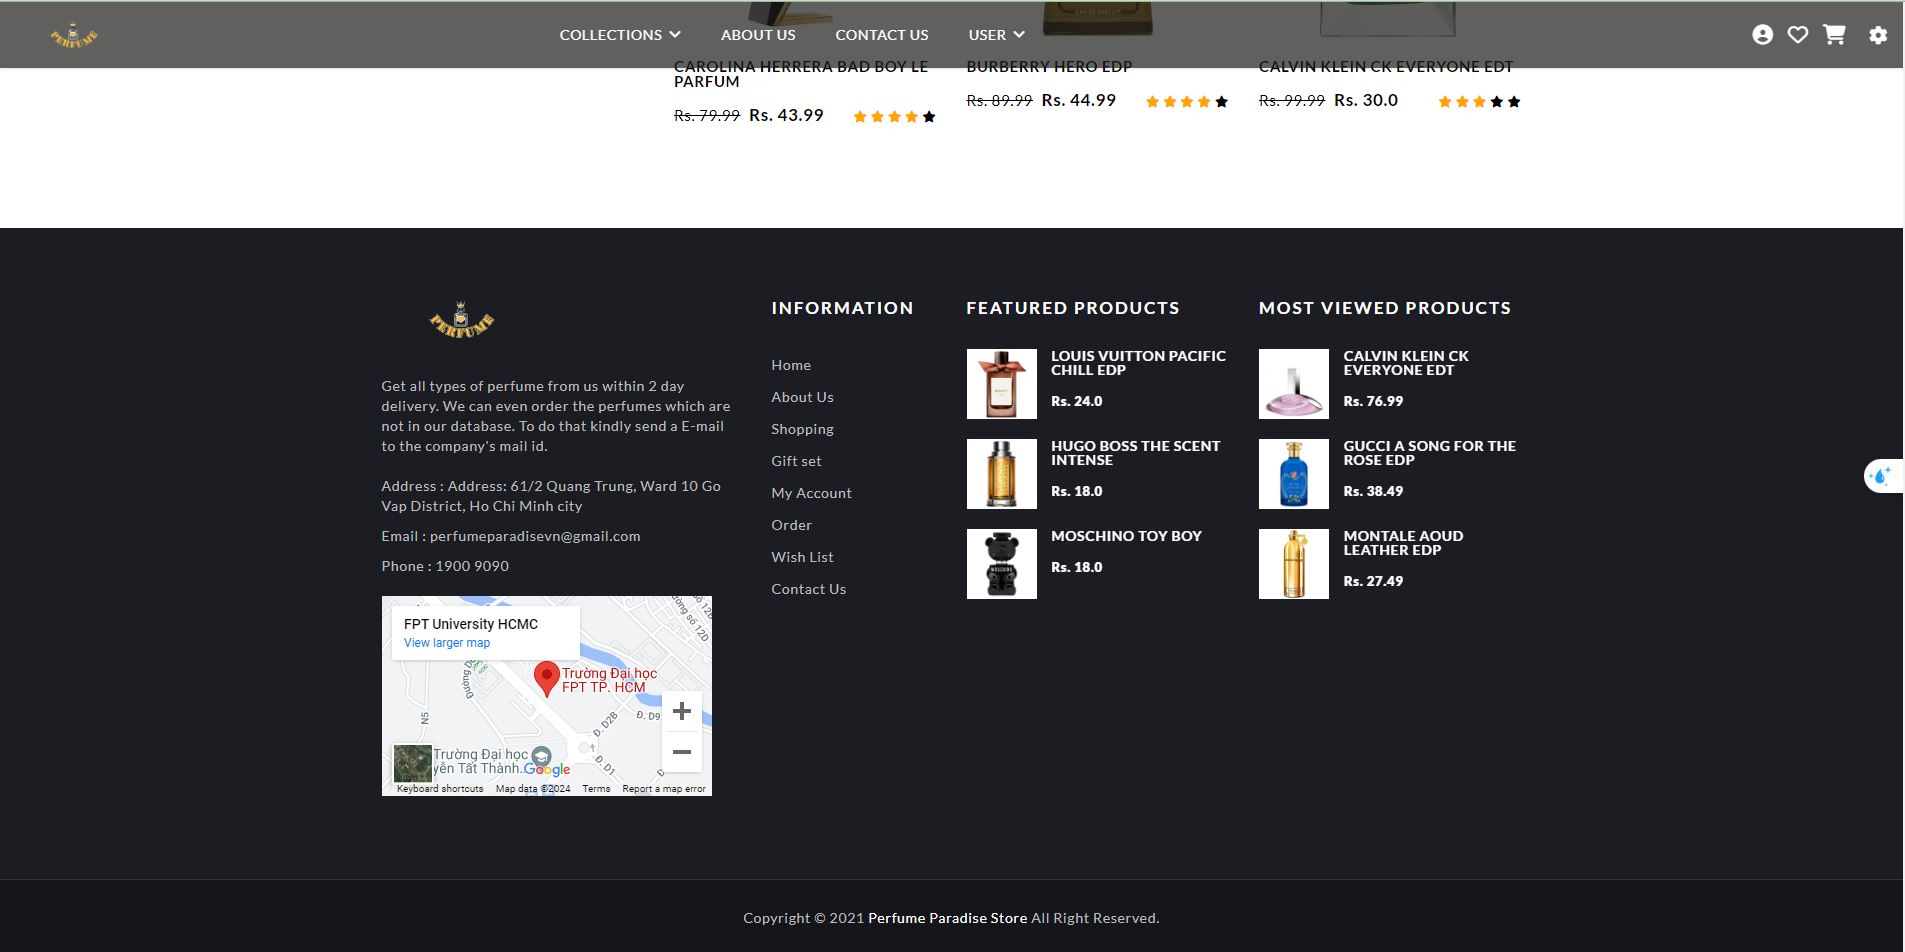Open Shopping link in footer

coord(802,429)
